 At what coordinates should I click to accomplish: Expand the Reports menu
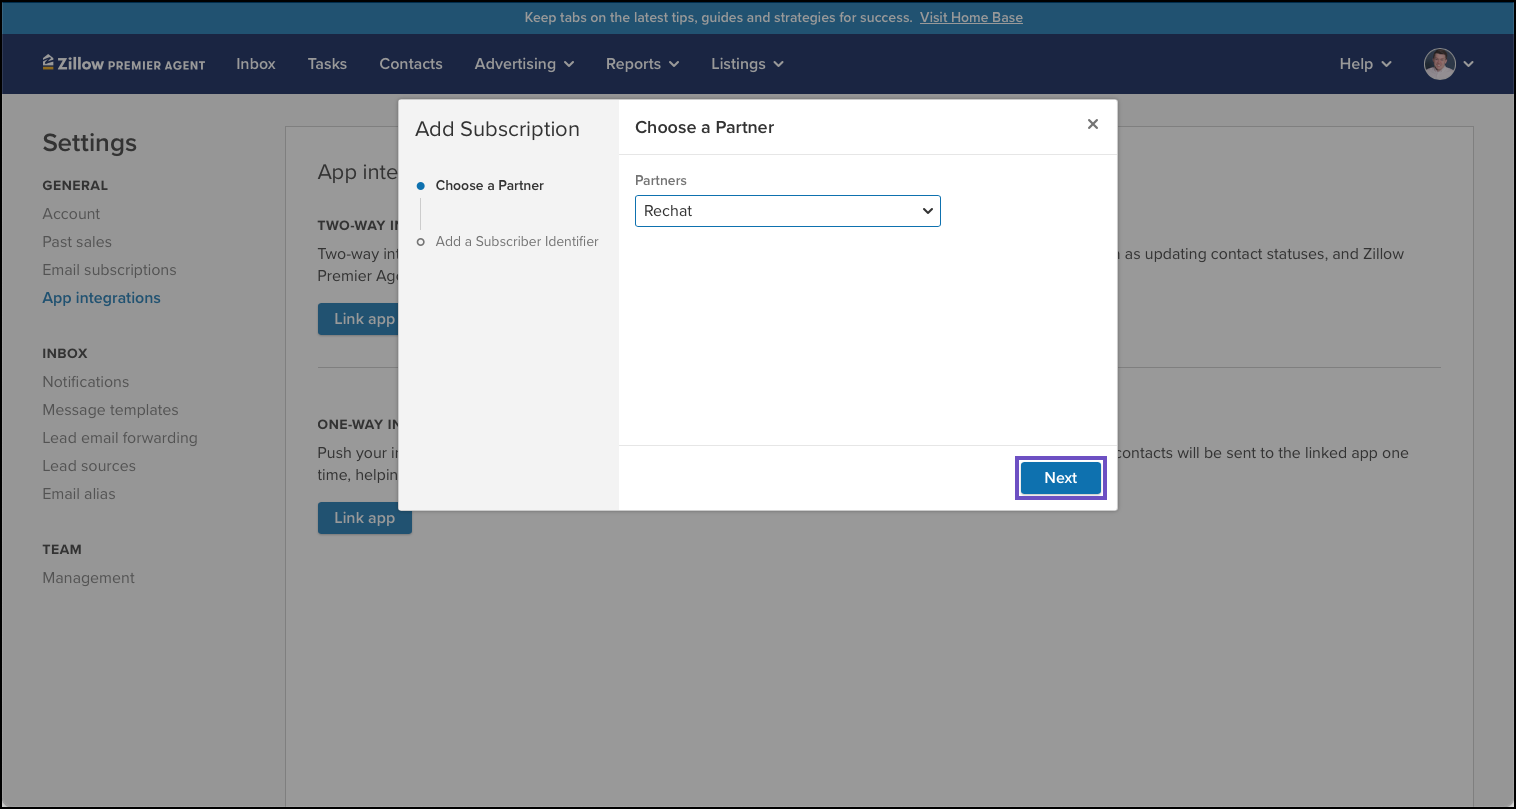click(642, 64)
